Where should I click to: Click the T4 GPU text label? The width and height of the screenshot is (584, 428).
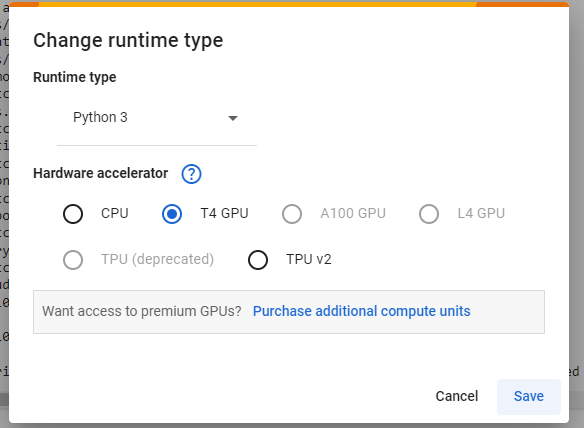pos(224,213)
